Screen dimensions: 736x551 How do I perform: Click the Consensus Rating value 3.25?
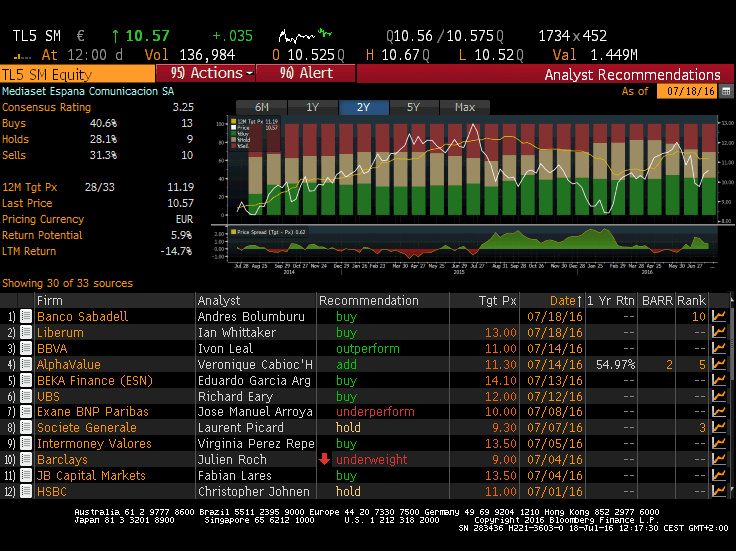[x=183, y=107]
